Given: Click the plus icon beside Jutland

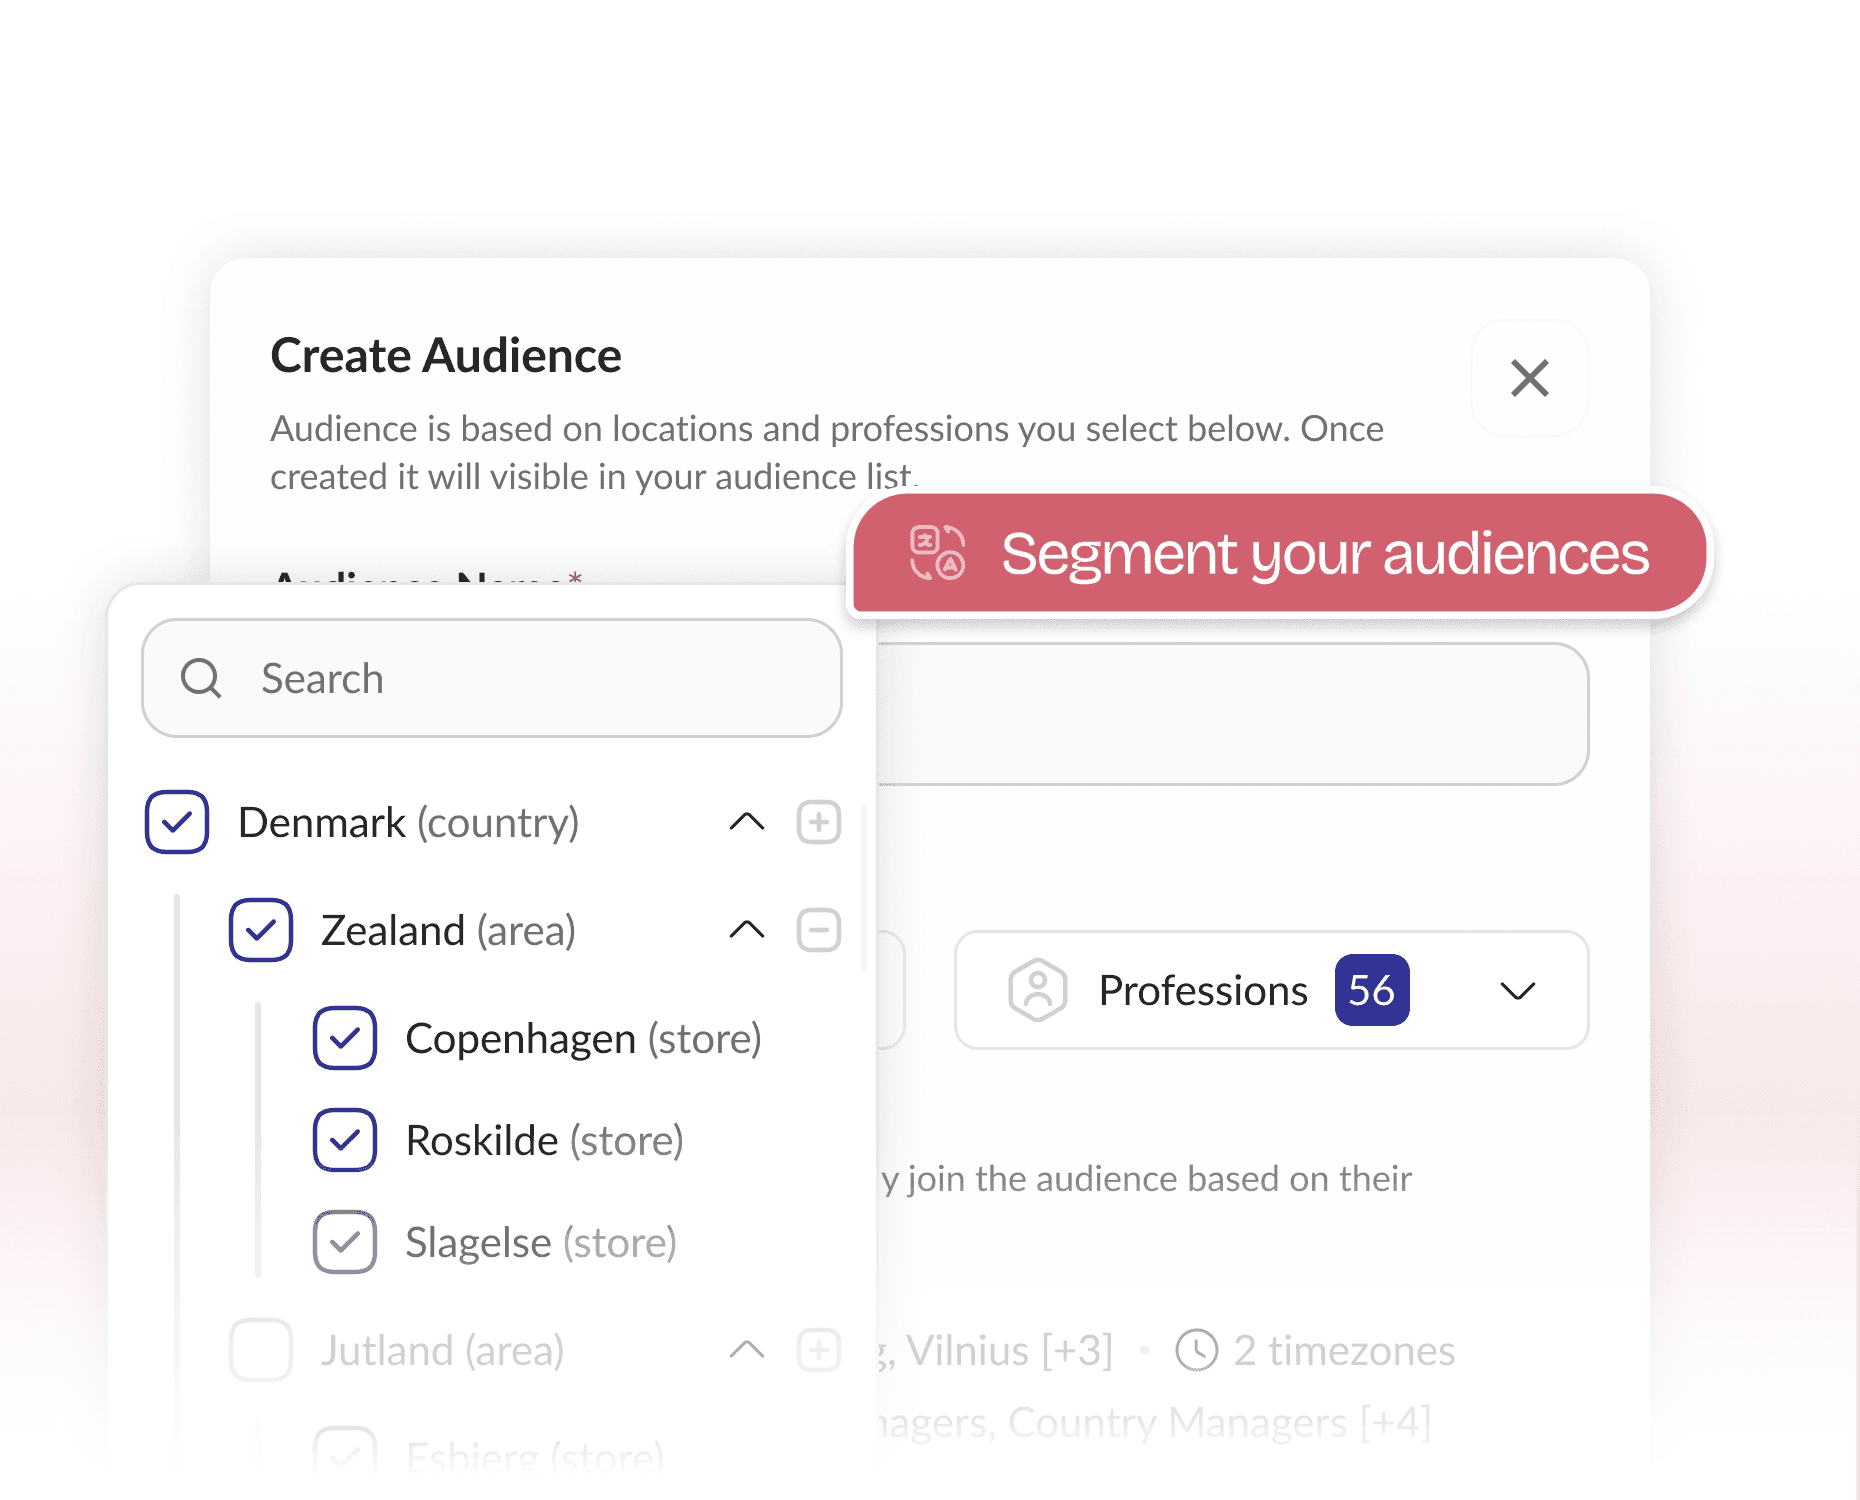Looking at the screenshot, I should (818, 1350).
